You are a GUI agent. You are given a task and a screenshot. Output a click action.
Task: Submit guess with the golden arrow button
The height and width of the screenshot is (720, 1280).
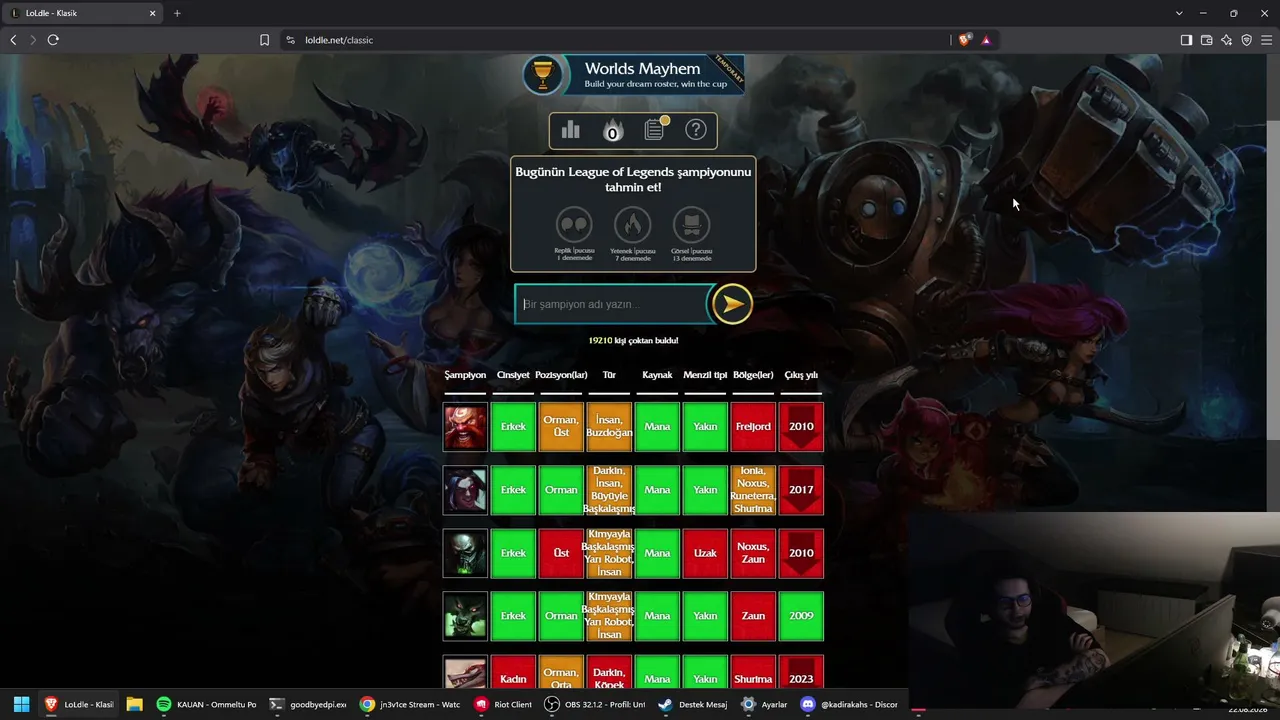tap(732, 304)
